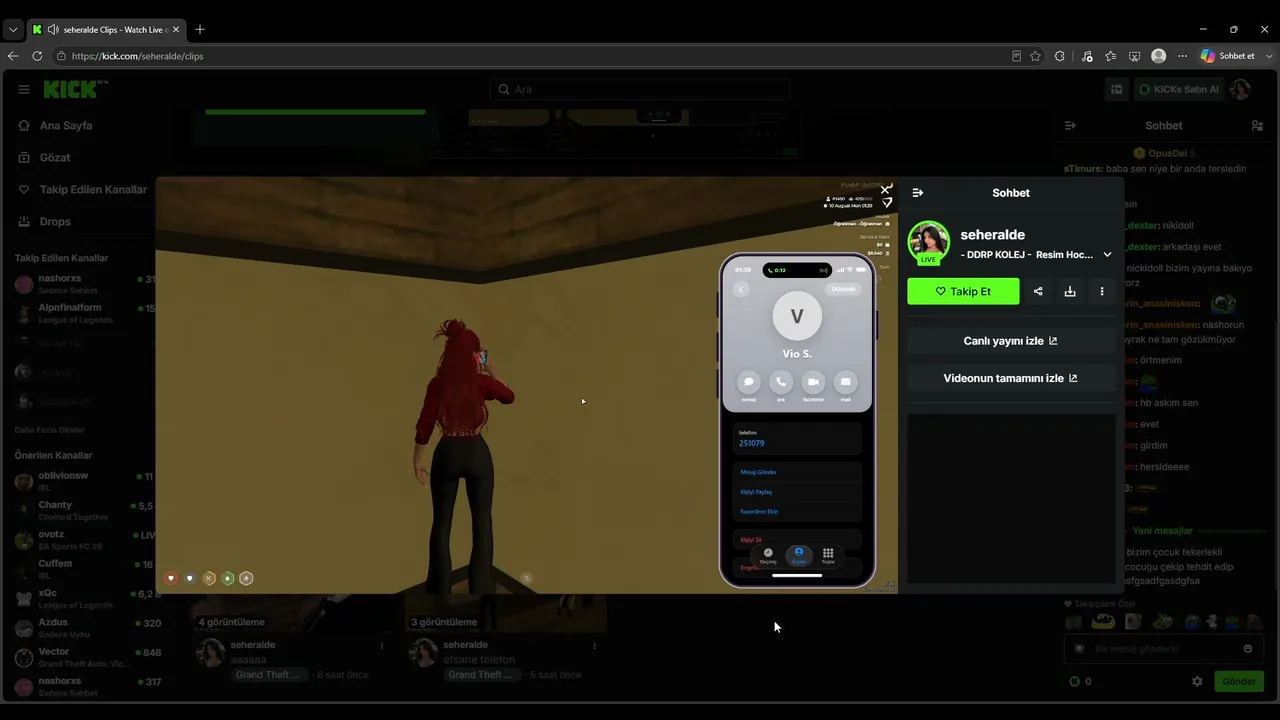Collapse the clip's Sohbet panel with arrow icon
The image size is (1280, 720).
[918, 193]
